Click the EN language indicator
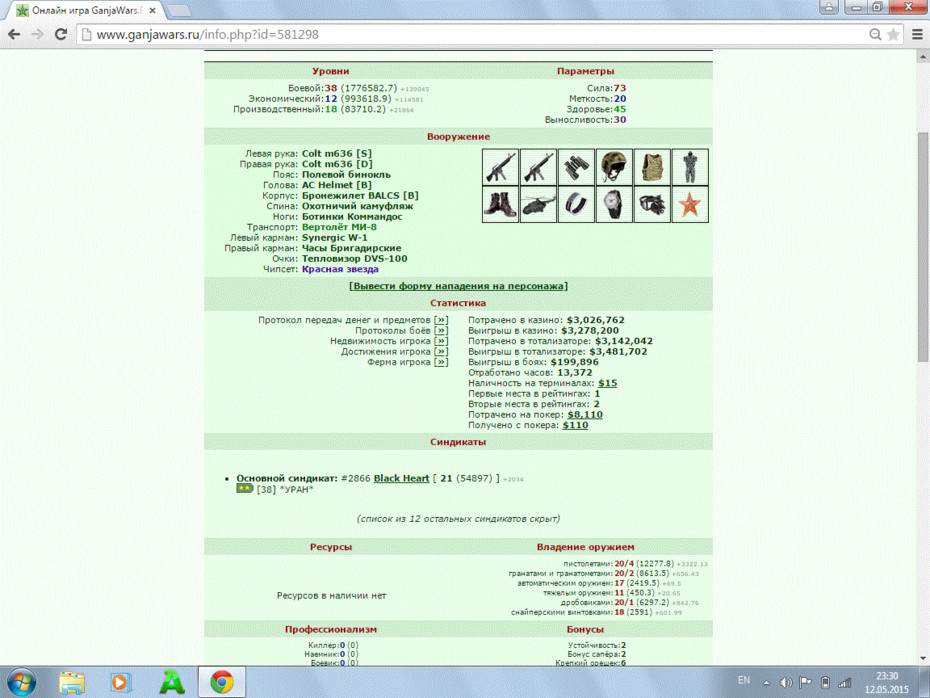The width and height of the screenshot is (930, 698). click(x=744, y=680)
